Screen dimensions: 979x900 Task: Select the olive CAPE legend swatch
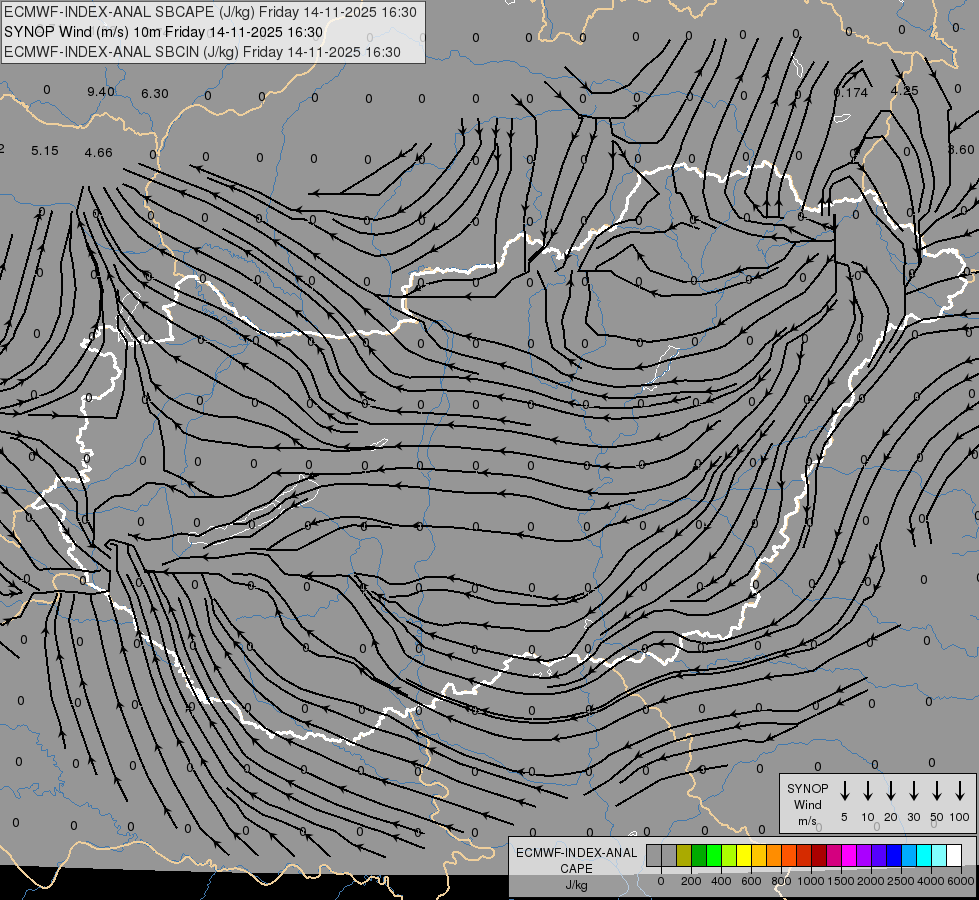tap(684, 855)
